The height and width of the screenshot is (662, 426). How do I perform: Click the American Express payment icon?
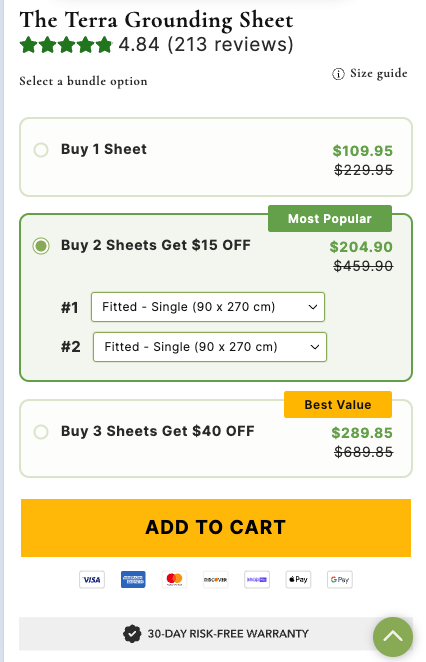click(133, 579)
